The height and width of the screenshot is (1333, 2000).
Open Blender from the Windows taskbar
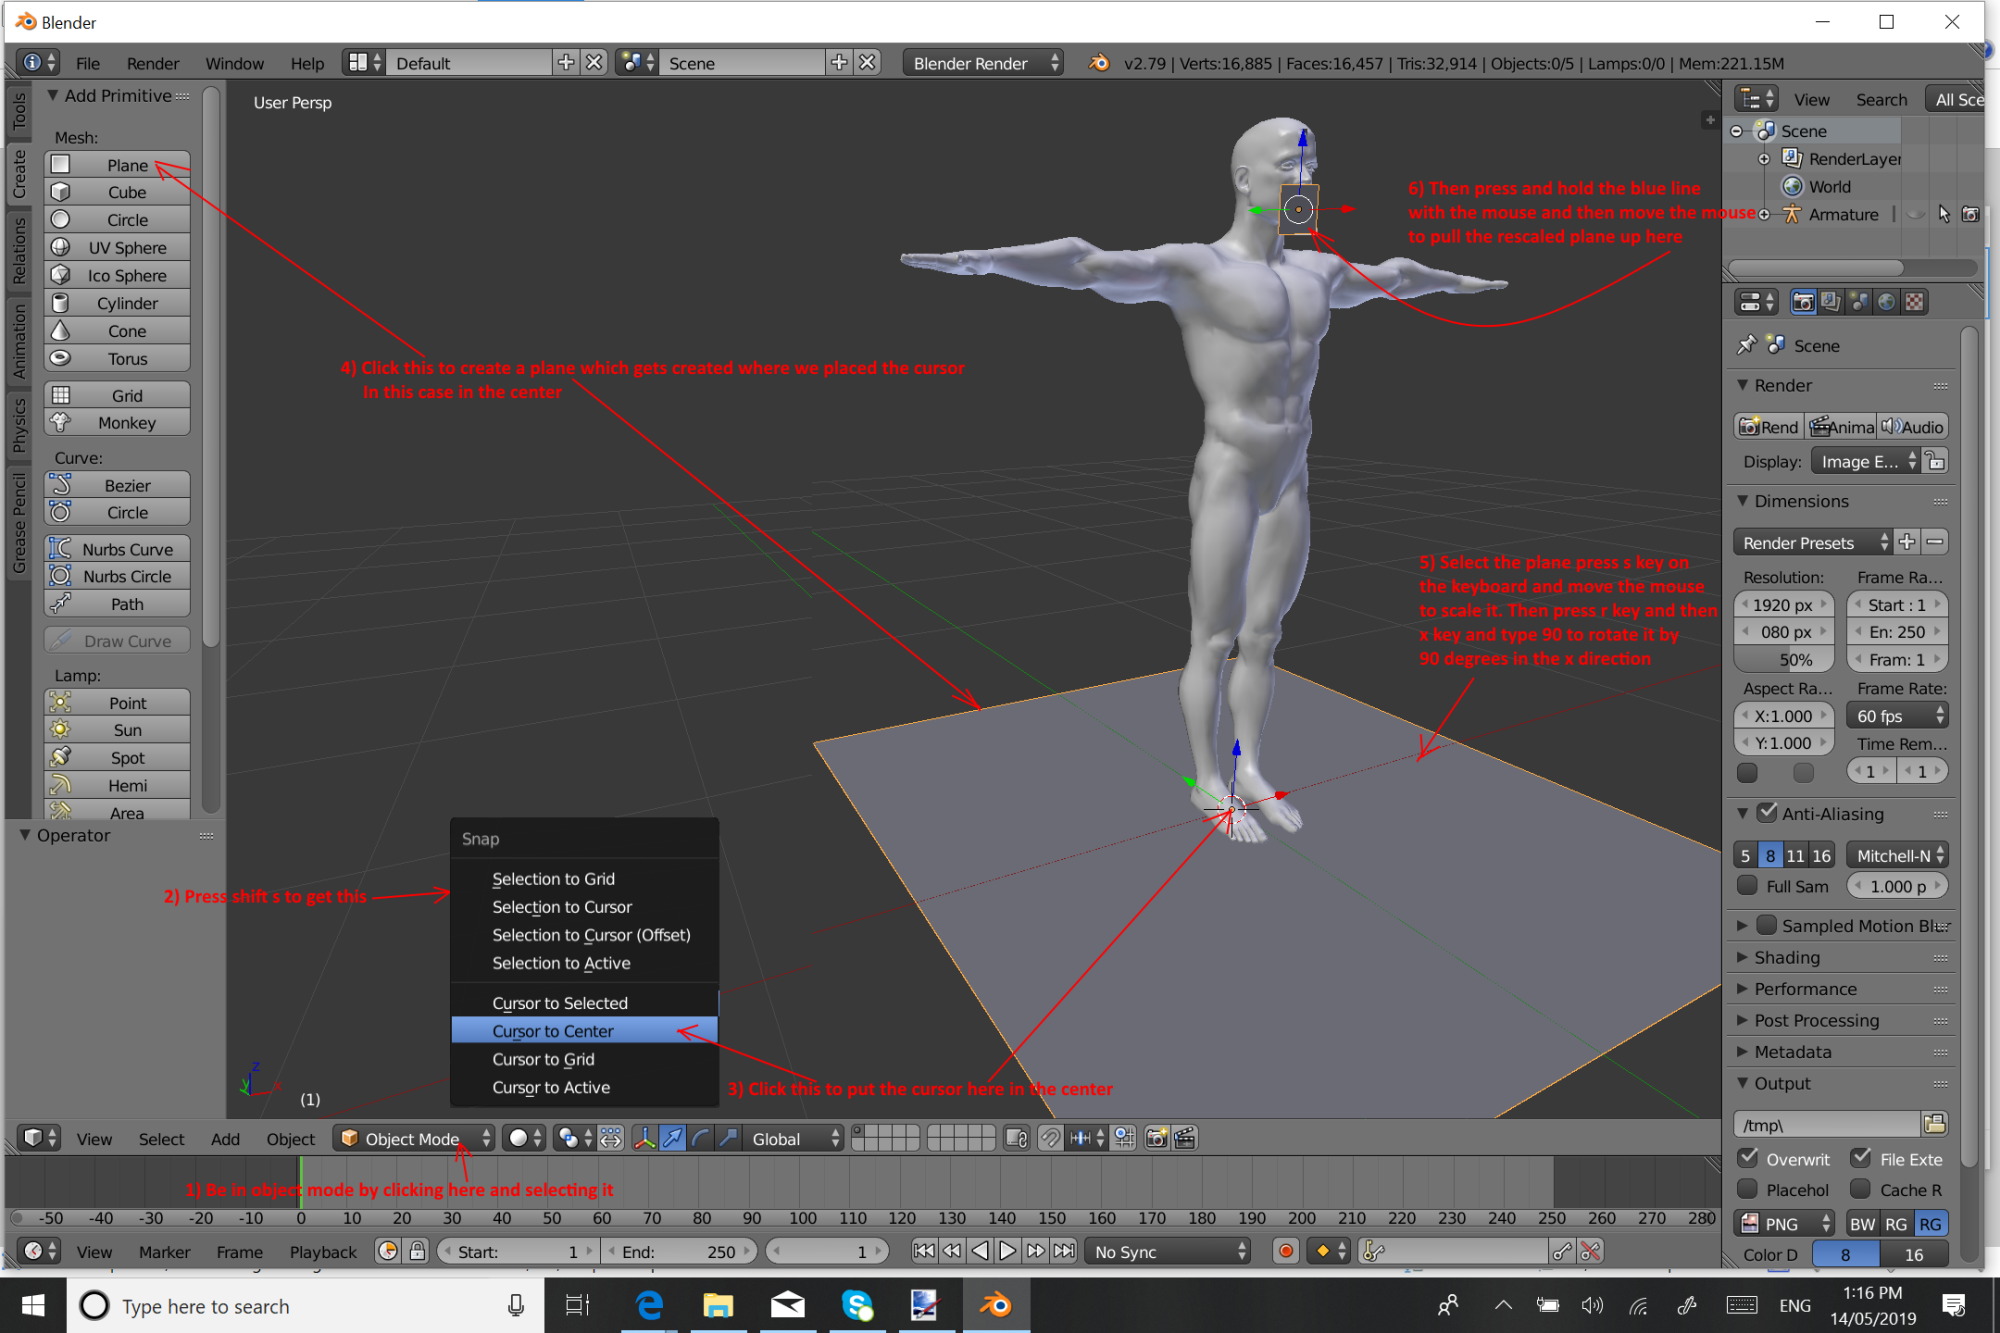point(996,1306)
